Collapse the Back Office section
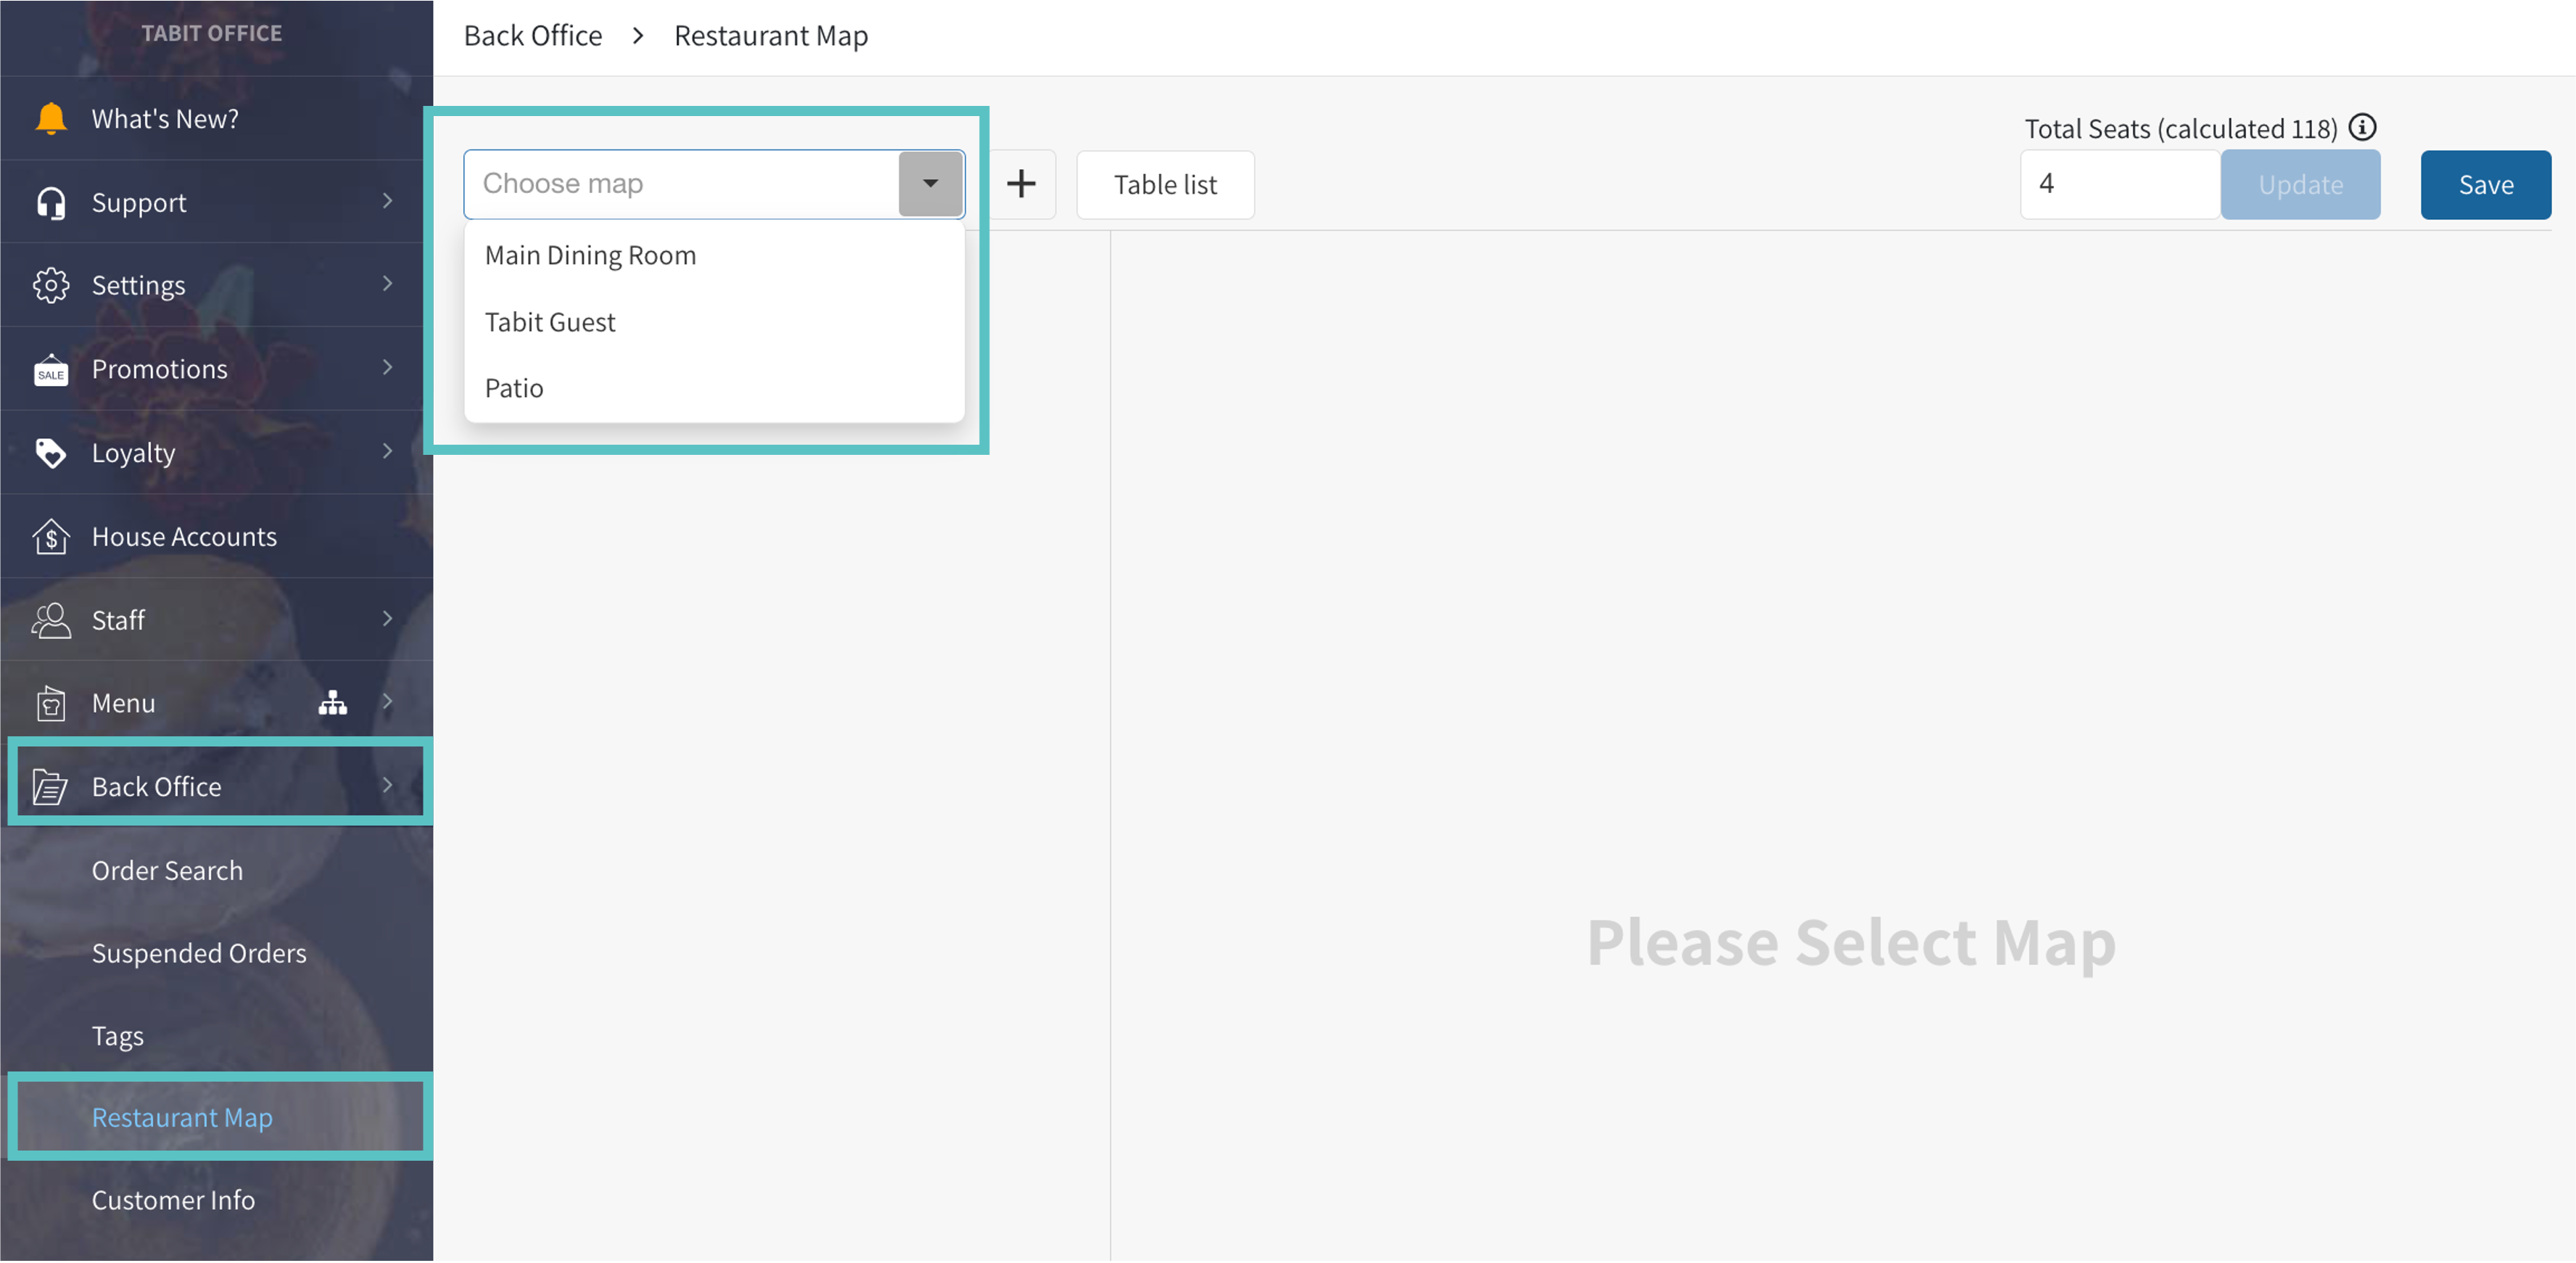This screenshot has height=1263, width=2576. tap(387, 786)
